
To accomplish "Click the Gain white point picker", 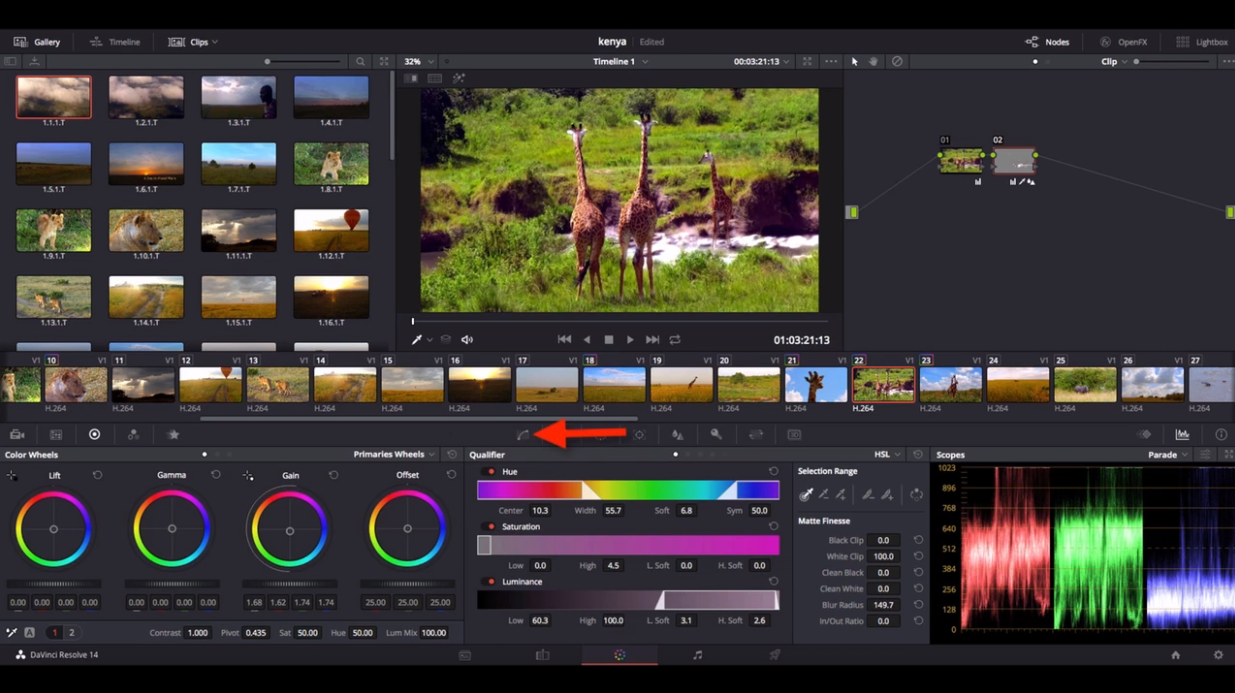I will (247, 476).
